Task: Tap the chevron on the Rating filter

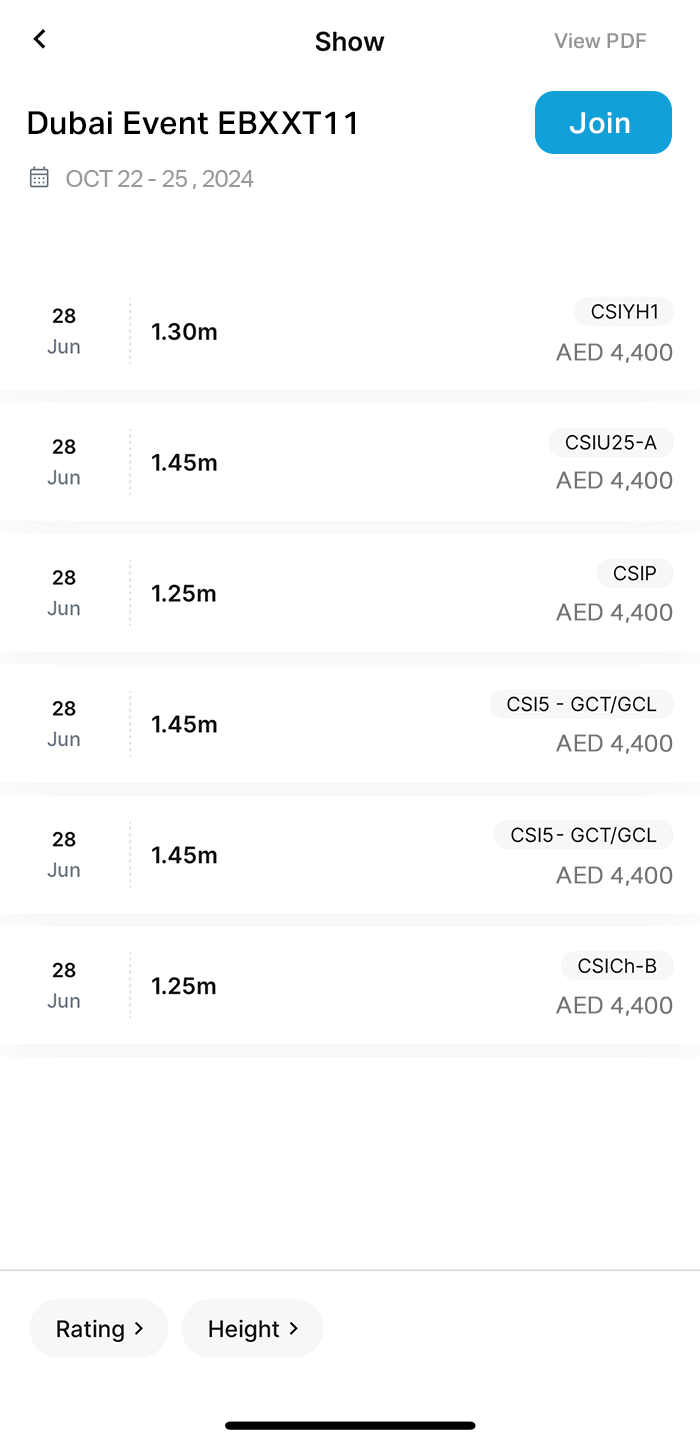Action: tap(139, 1328)
